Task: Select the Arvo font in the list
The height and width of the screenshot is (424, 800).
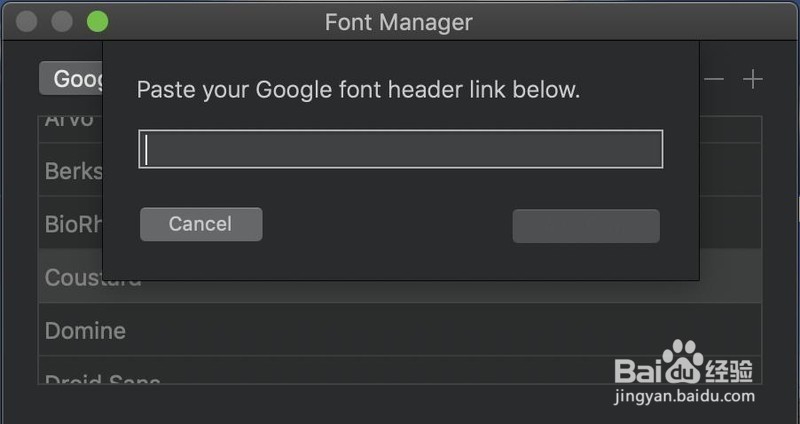Action: click(x=70, y=122)
